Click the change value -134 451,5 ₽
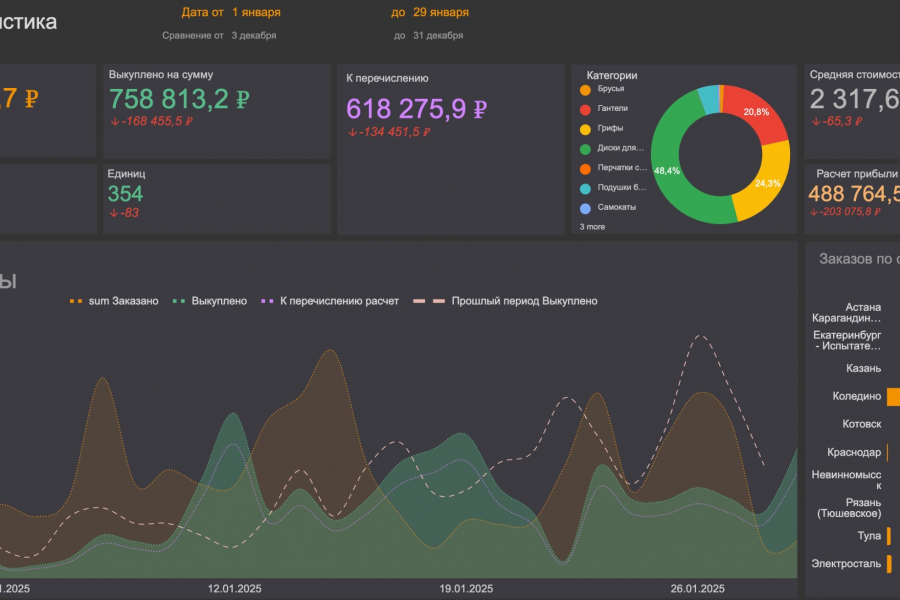Viewport: 900px width, 600px height. (x=389, y=132)
